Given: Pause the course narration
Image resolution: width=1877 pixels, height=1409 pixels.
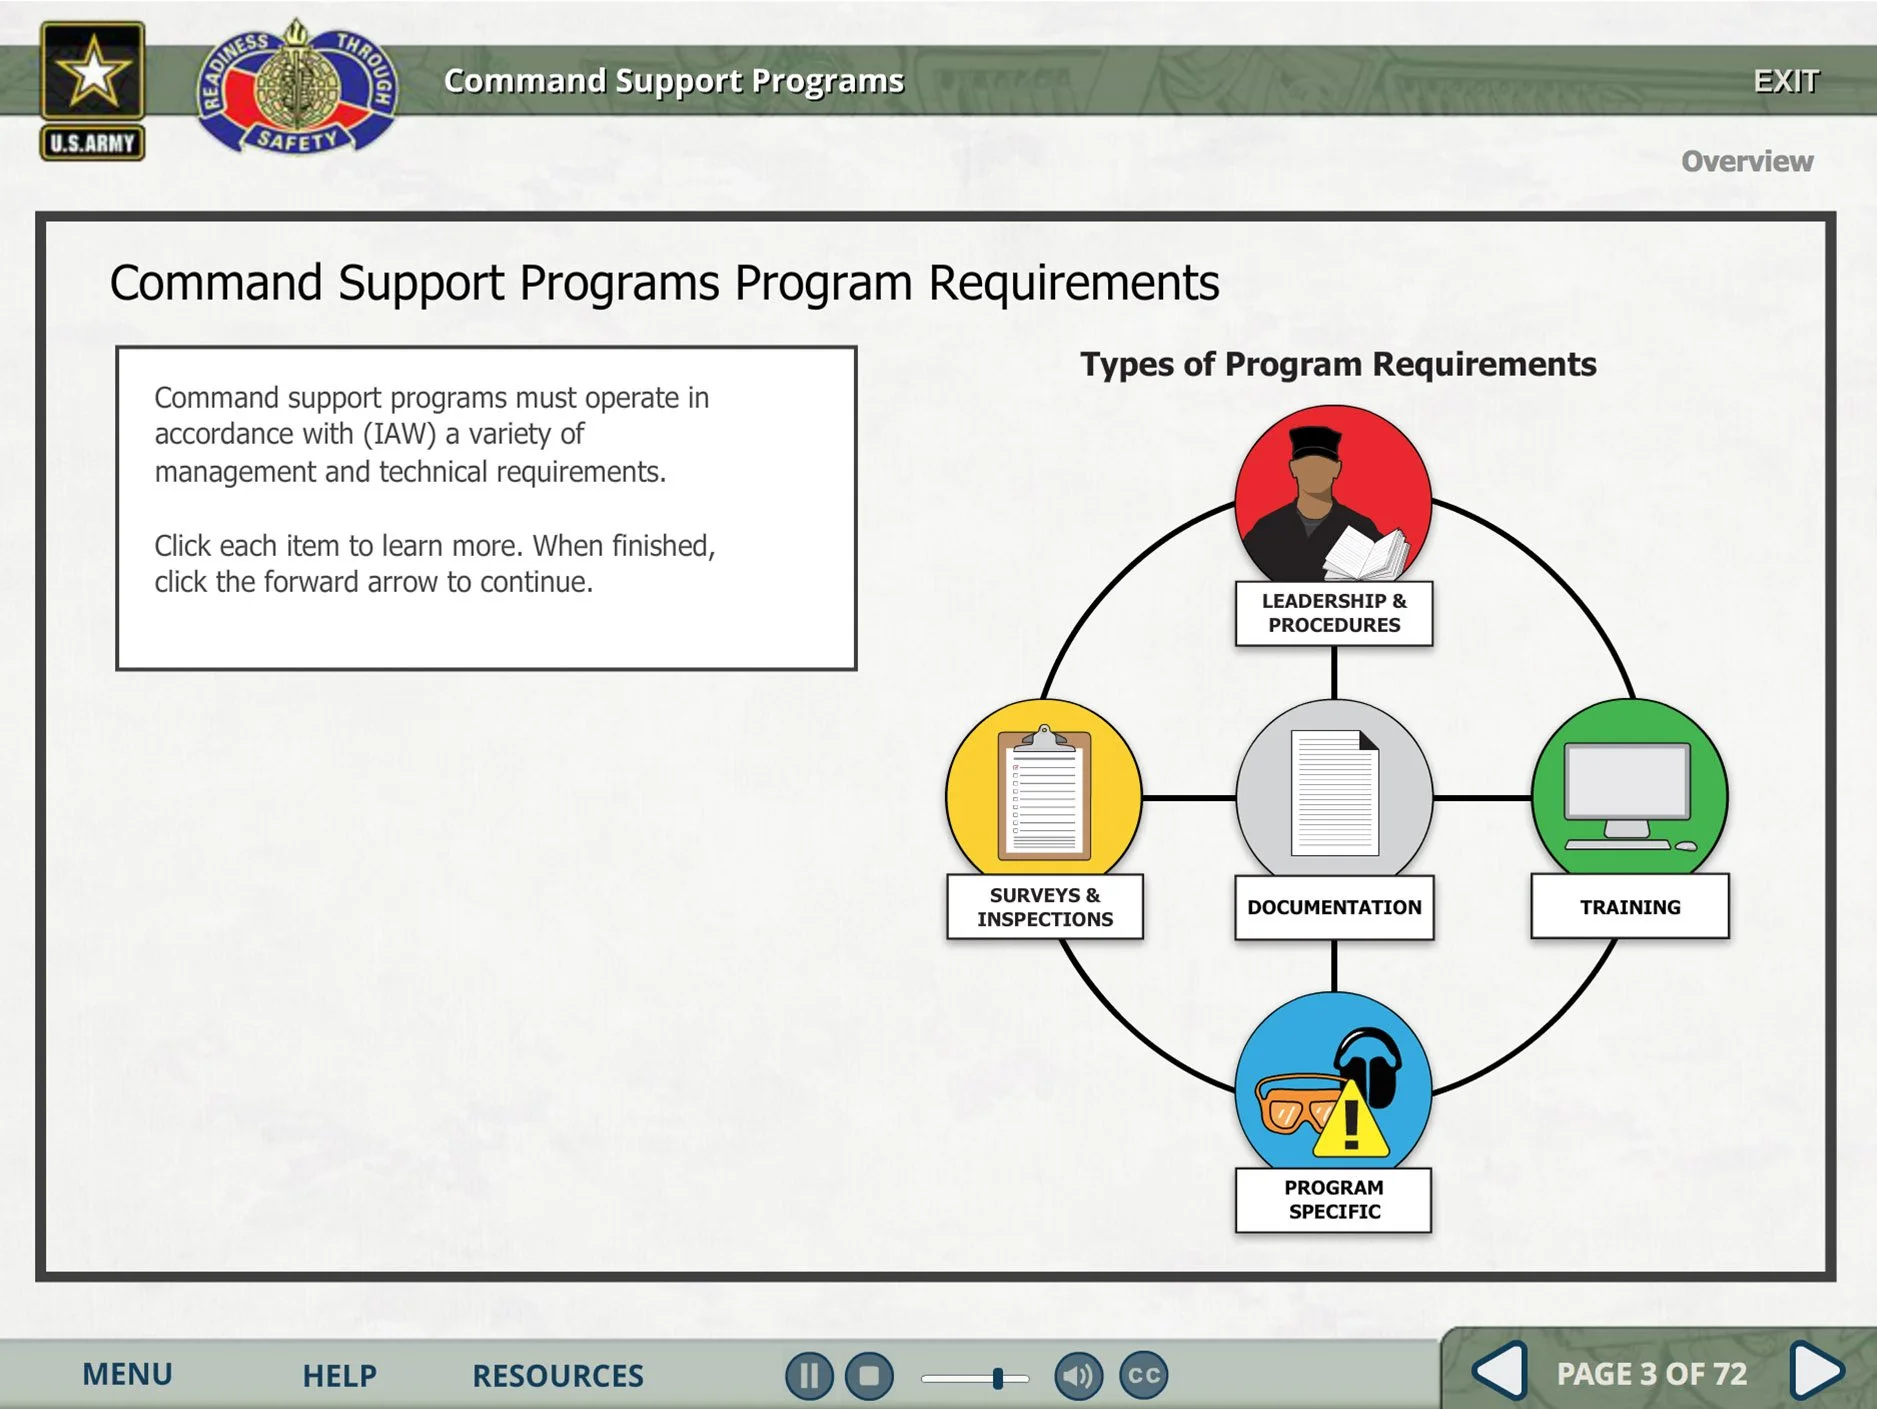Looking at the screenshot, I should pos(808,1376).
